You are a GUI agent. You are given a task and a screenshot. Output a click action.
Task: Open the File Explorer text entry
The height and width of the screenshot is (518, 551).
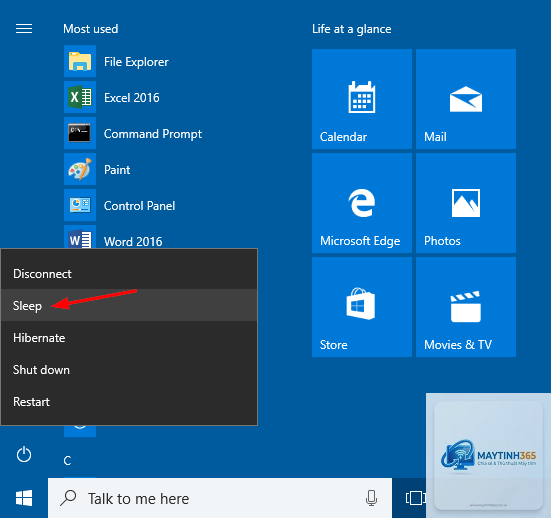coord(136,62)
